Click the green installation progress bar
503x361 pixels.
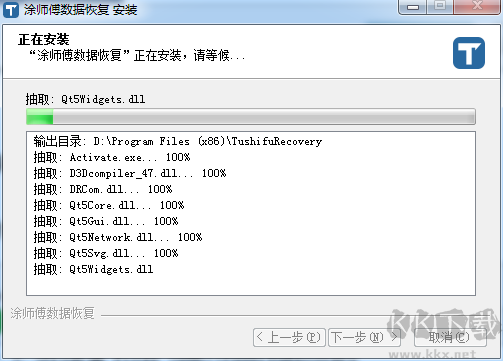251,117
